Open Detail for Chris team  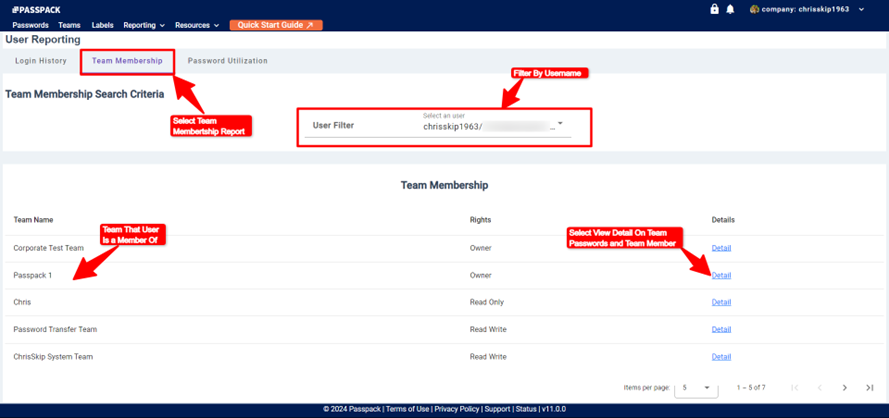[721, 302]
